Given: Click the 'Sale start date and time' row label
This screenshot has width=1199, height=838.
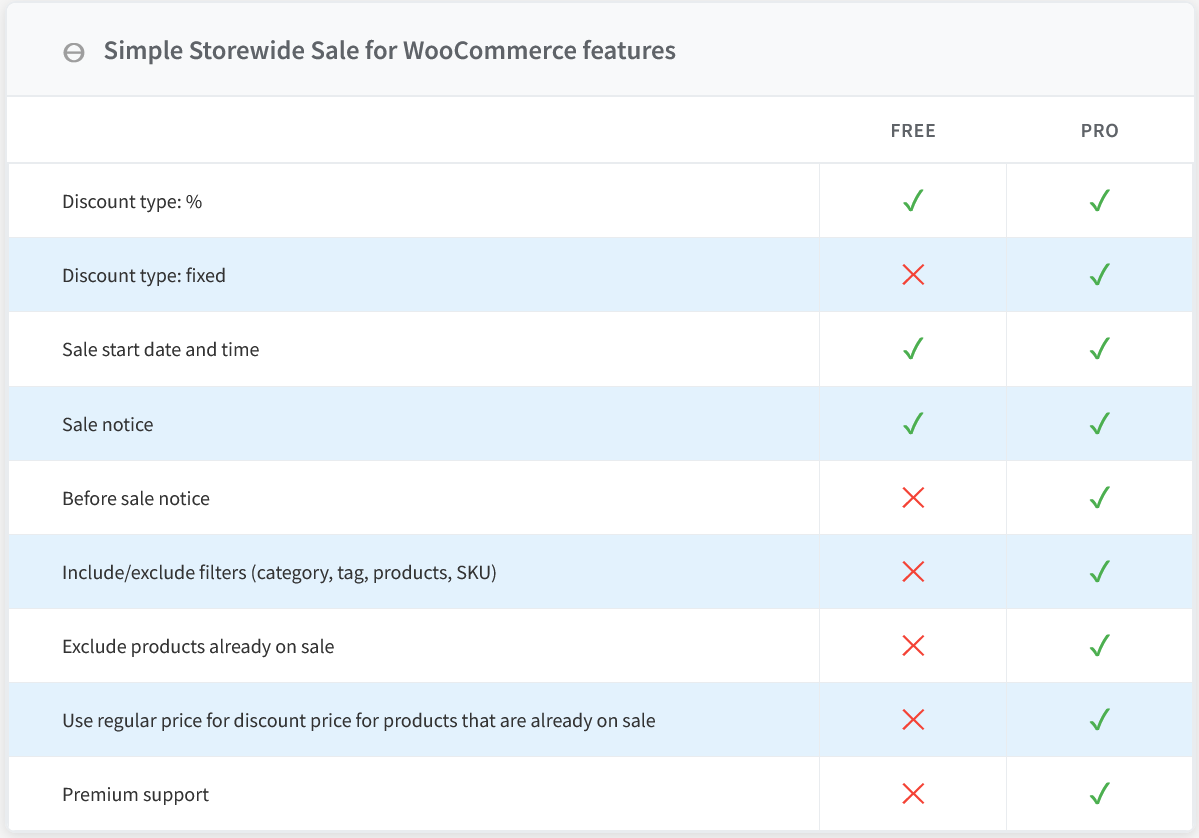Looking at the screenshot, I should (x=160, y=350).
